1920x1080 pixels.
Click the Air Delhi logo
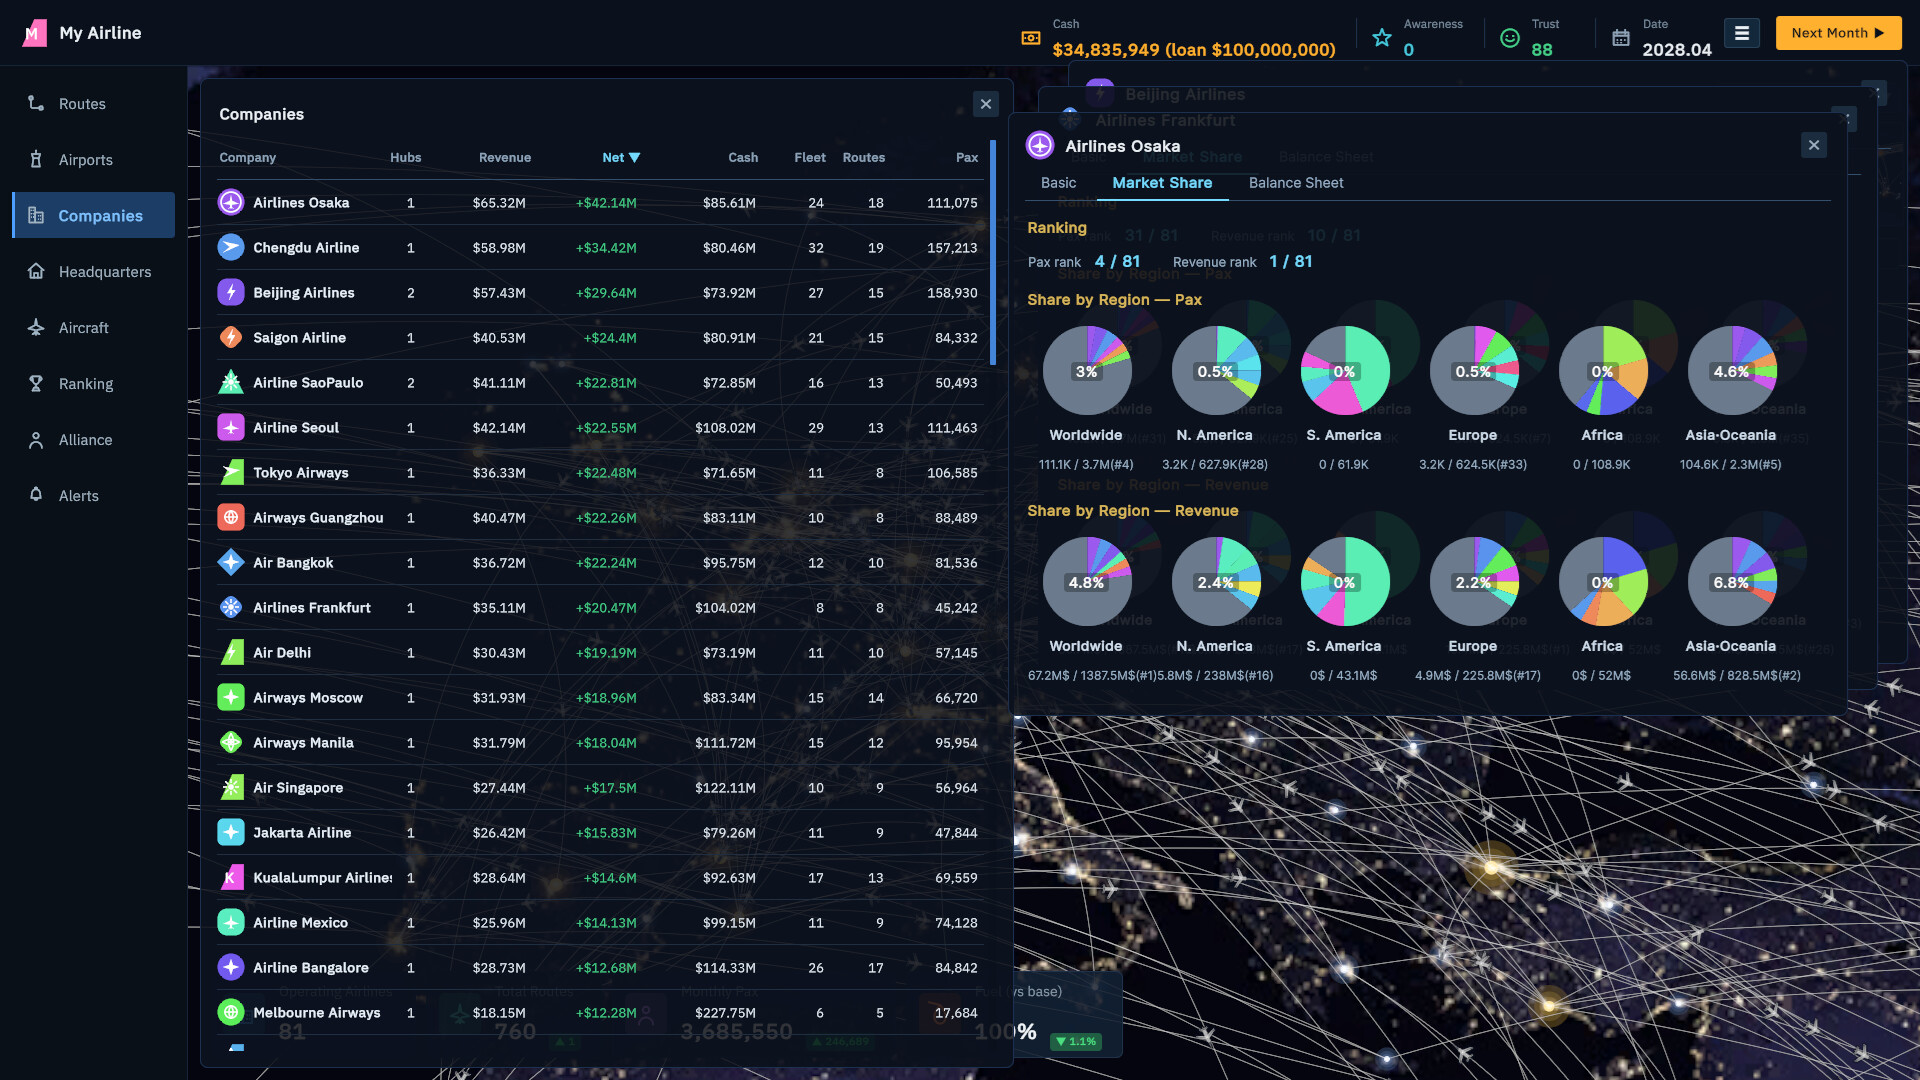[231, 652]
